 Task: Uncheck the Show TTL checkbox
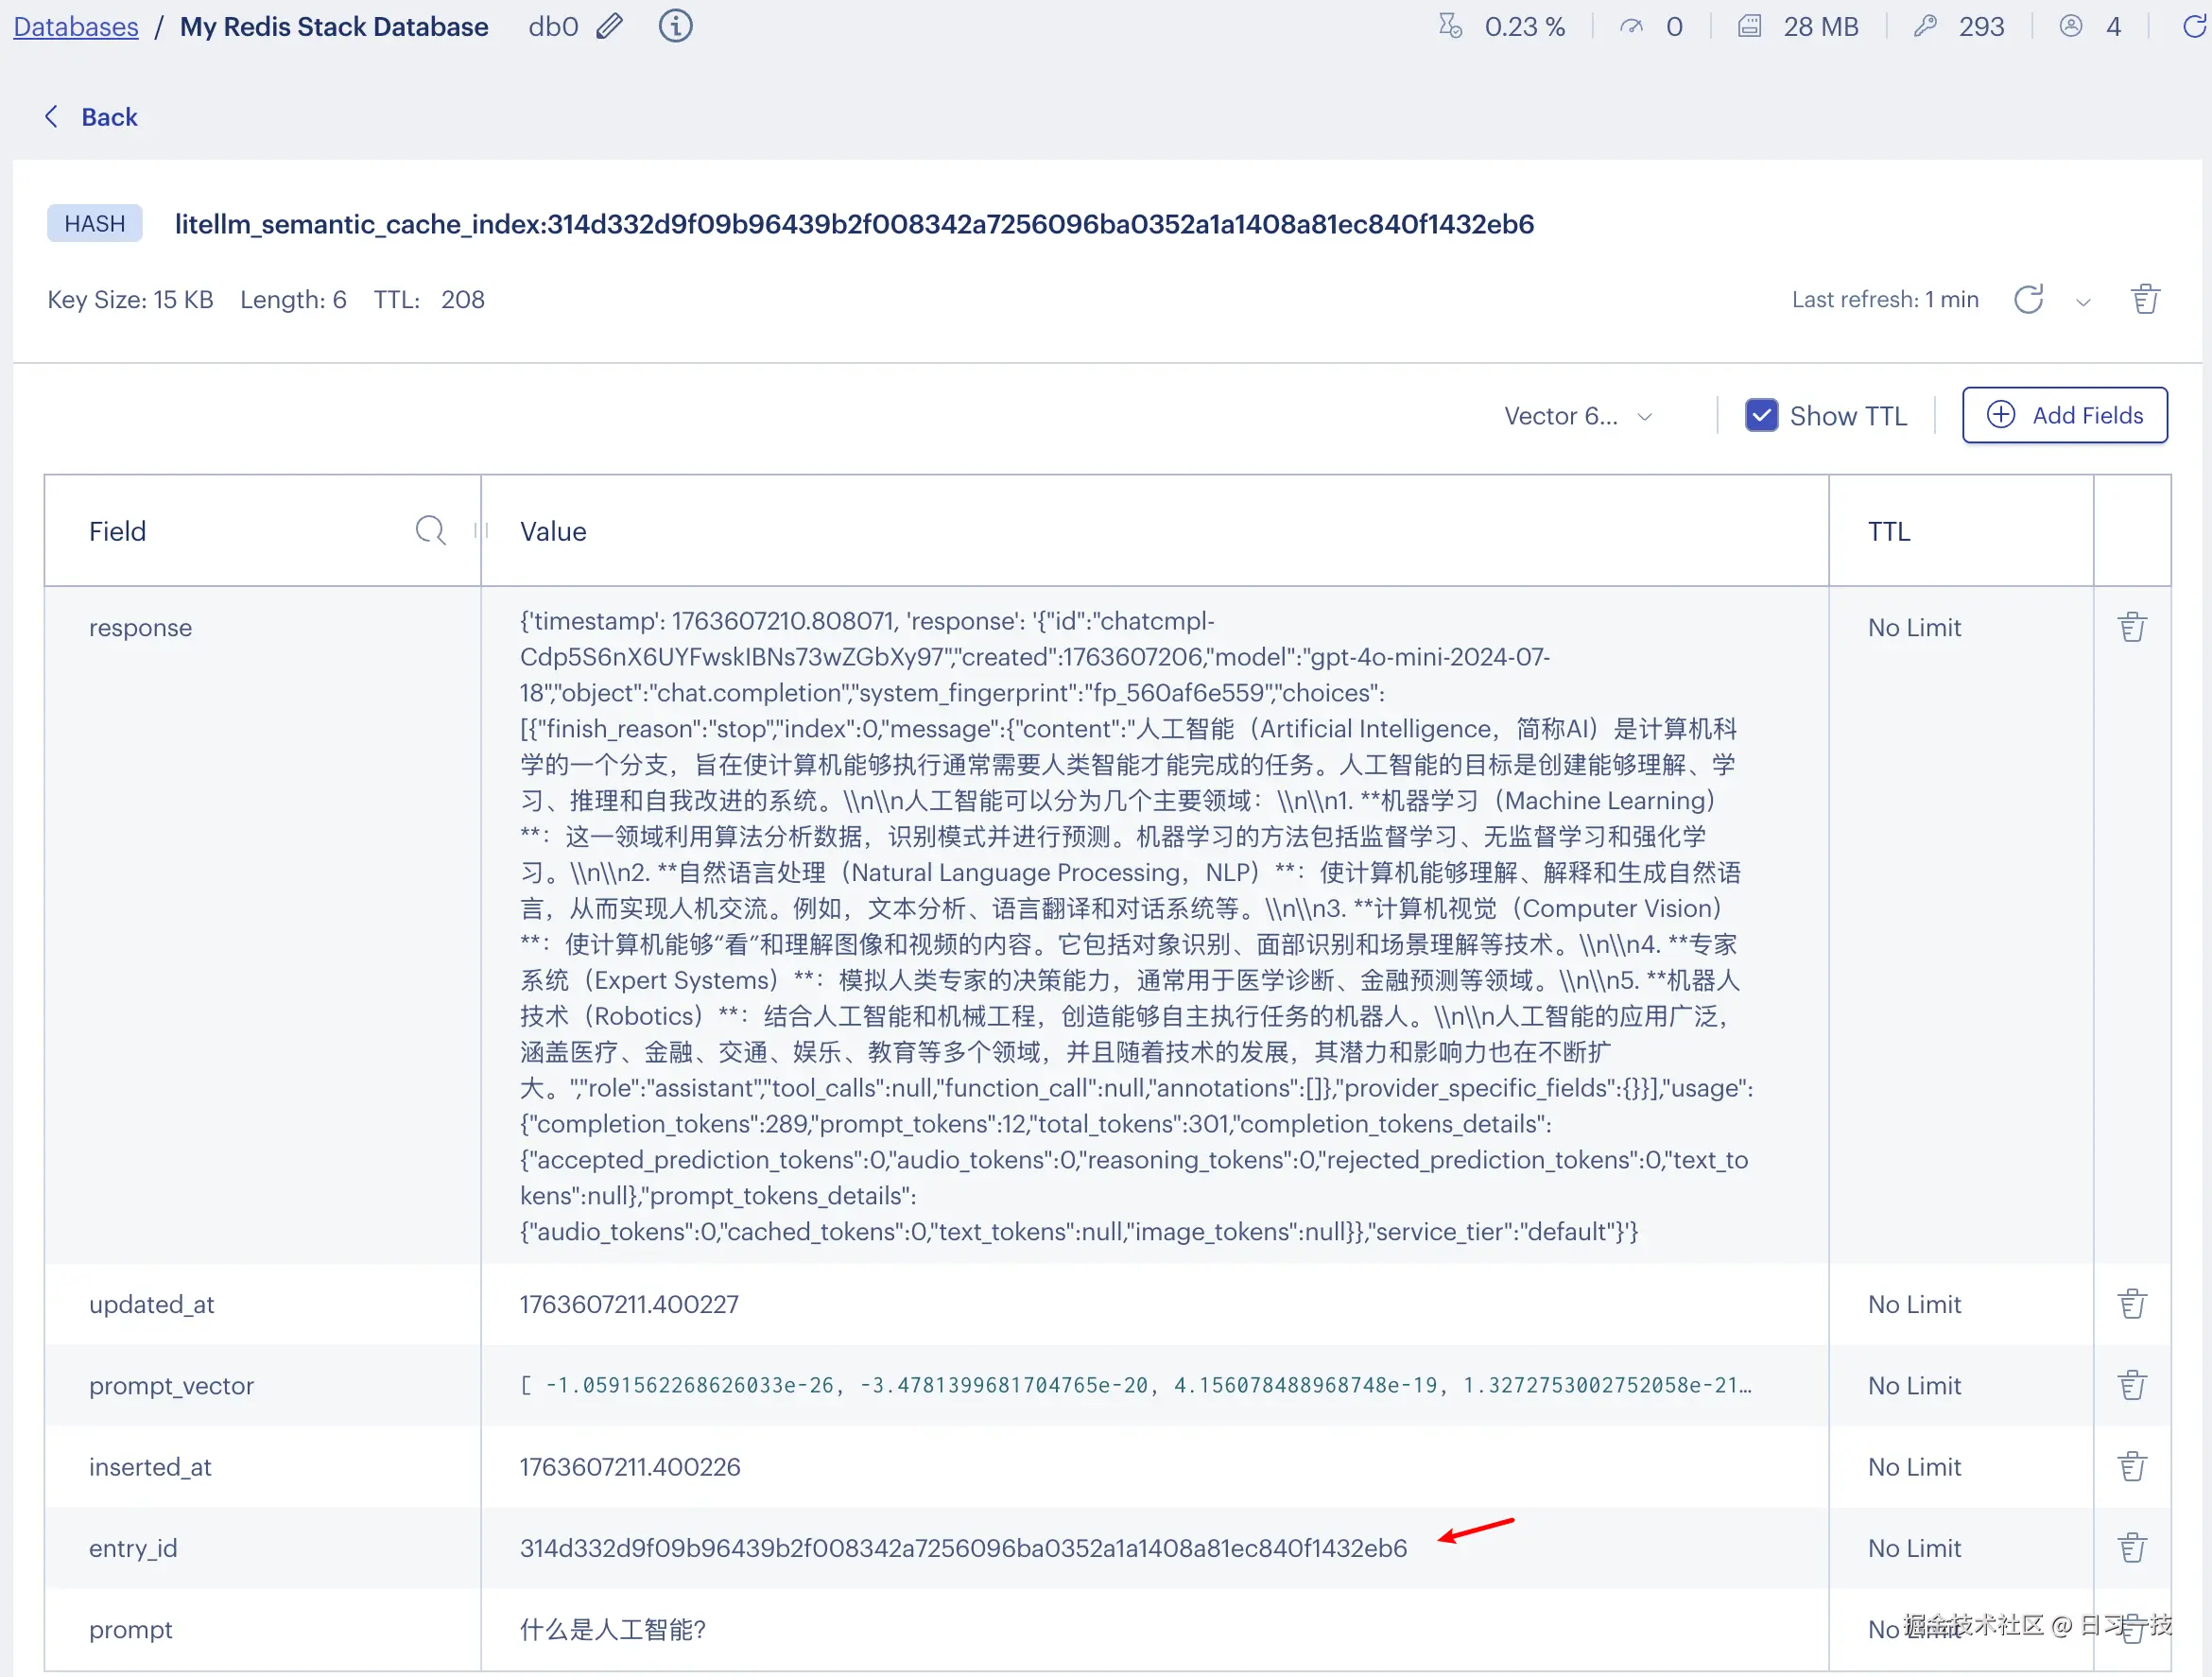click(x=1761, y=415)
